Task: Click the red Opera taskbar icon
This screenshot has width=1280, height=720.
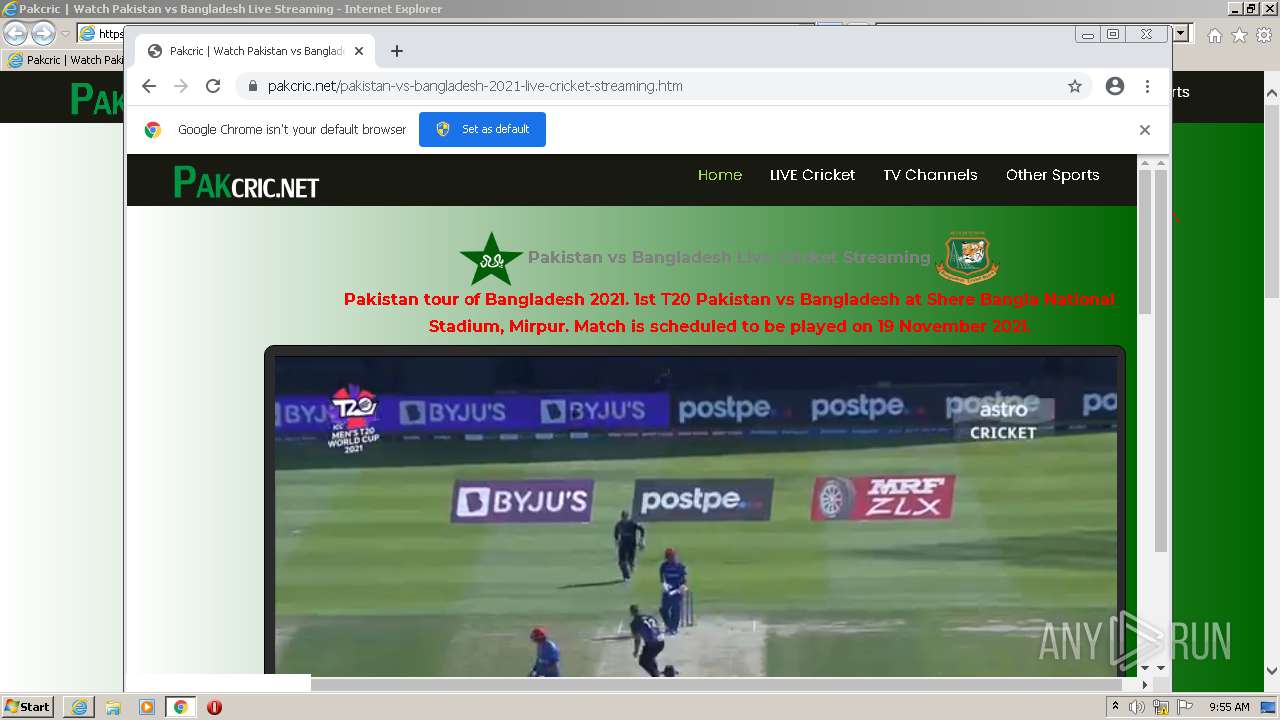Action: tap(214, 707)
